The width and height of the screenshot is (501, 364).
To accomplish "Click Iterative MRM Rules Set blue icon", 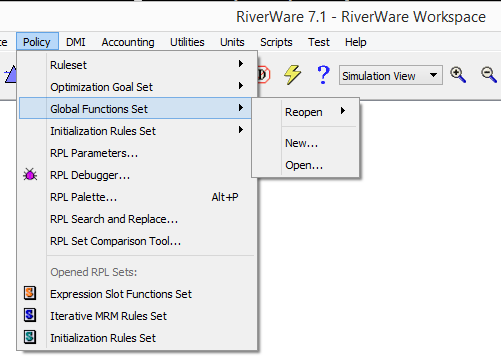I will tap(30, 315).
